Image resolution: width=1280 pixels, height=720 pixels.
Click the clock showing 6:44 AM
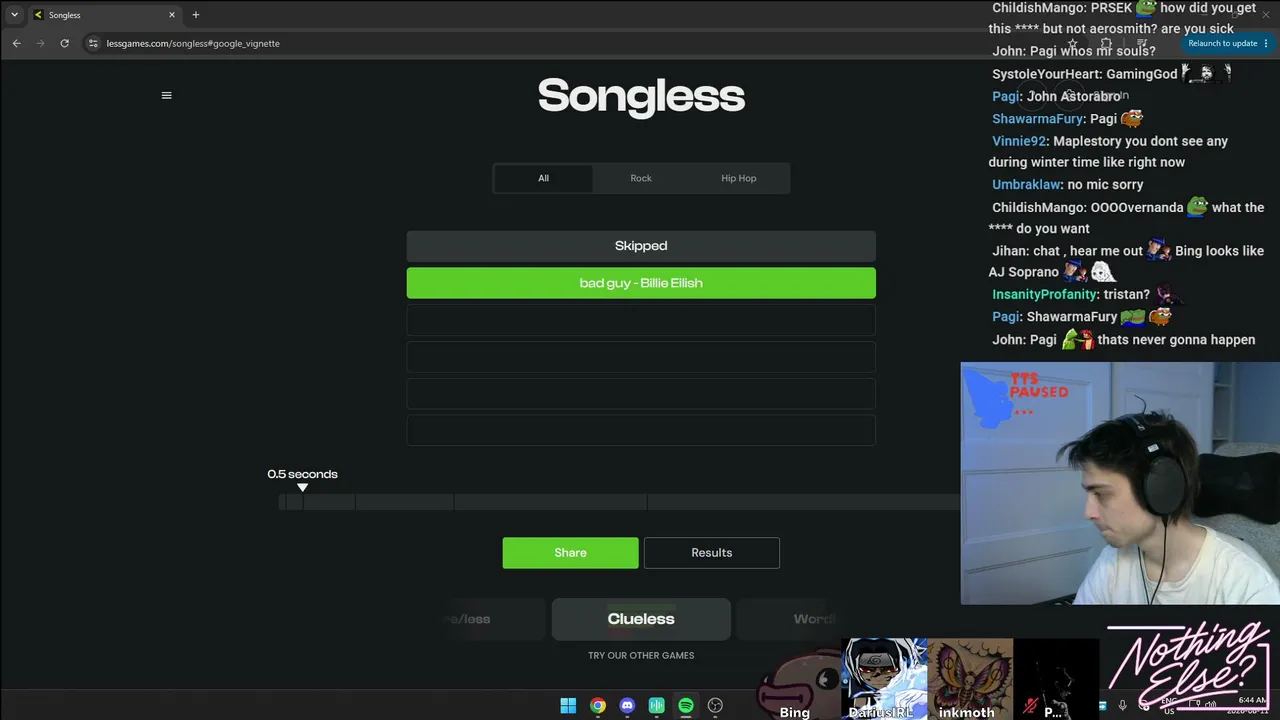(x=1252, y=700)
